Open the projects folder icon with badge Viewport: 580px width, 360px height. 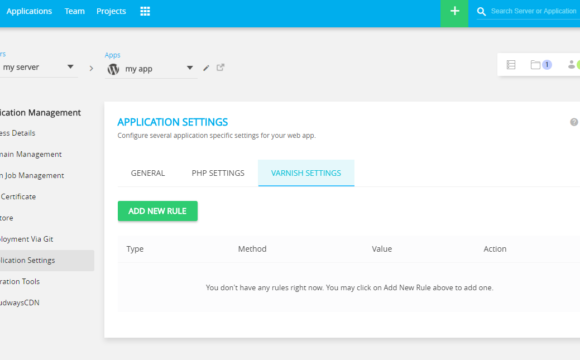click(x=541, y=65)
